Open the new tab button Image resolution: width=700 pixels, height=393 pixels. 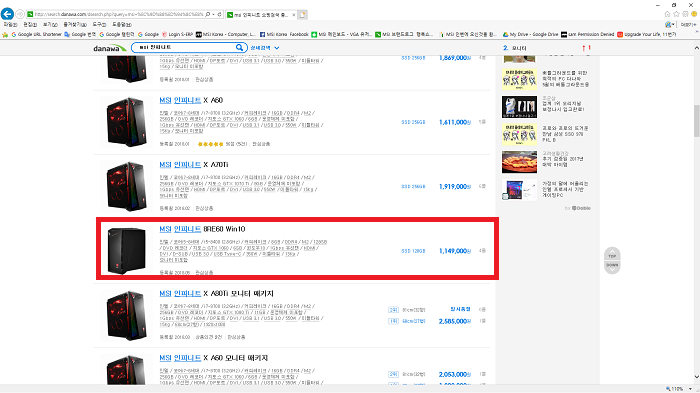303,15
